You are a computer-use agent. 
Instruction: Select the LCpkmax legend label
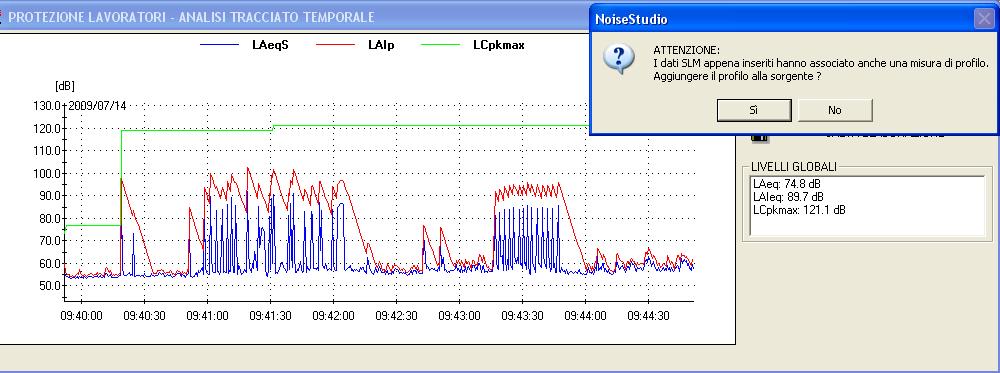tap(499, 45)
